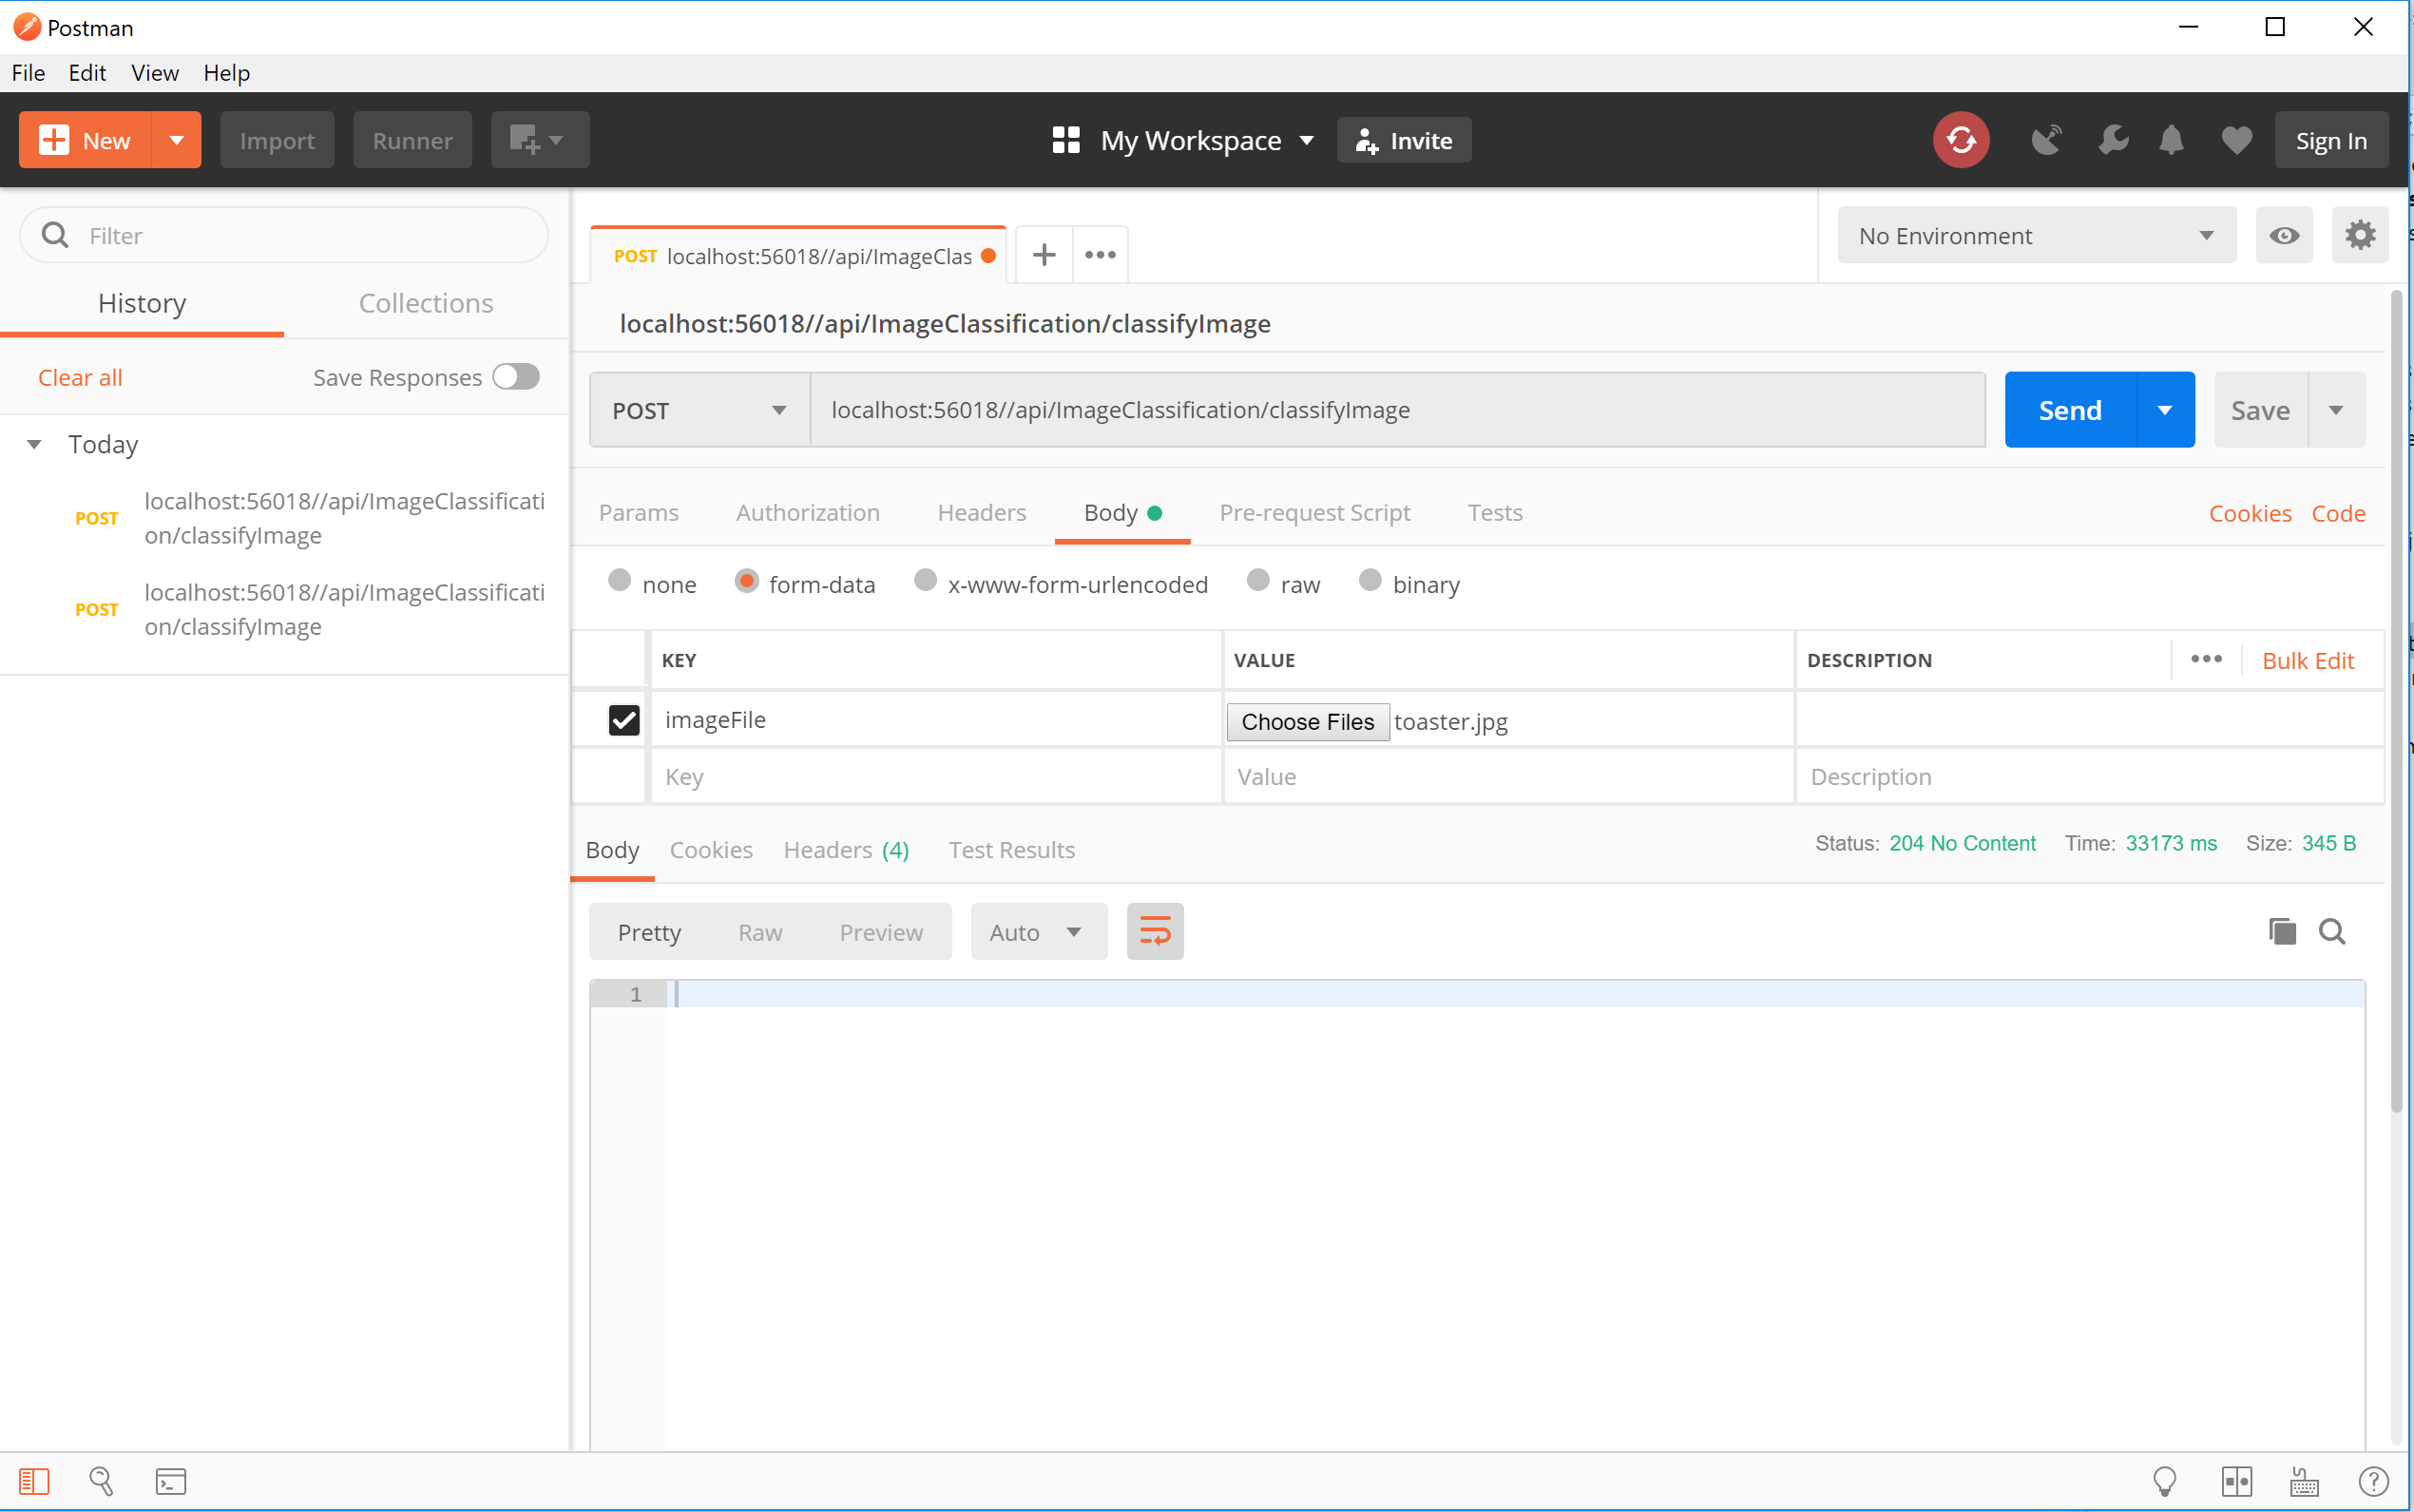Open the No Environment dropdown
2414x1512 pixels.
pos(2036,236)
